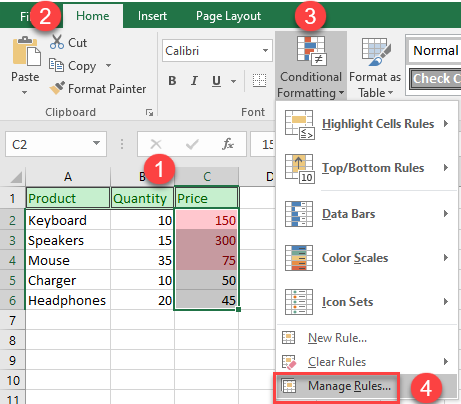
Task: Select the Mouse cell
Action: point(68,260)
